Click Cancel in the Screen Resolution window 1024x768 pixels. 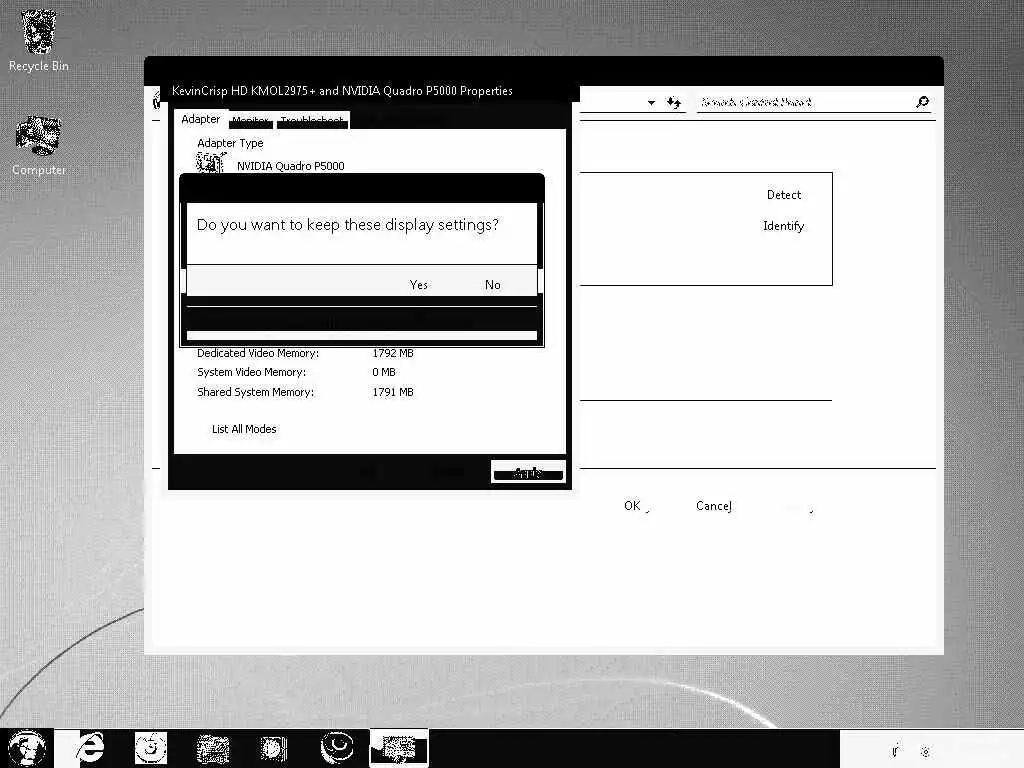(x=714, y=506)
